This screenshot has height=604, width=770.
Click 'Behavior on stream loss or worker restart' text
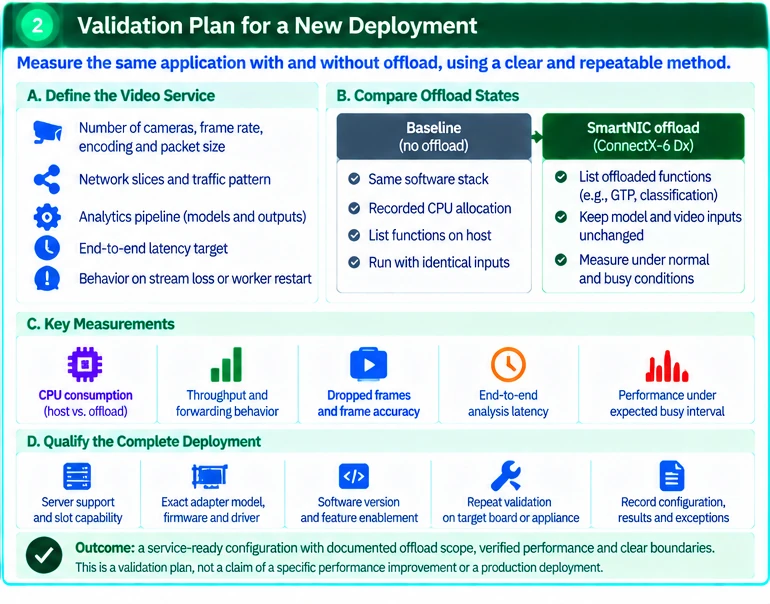pyautogui.click(x=195, y=278)
